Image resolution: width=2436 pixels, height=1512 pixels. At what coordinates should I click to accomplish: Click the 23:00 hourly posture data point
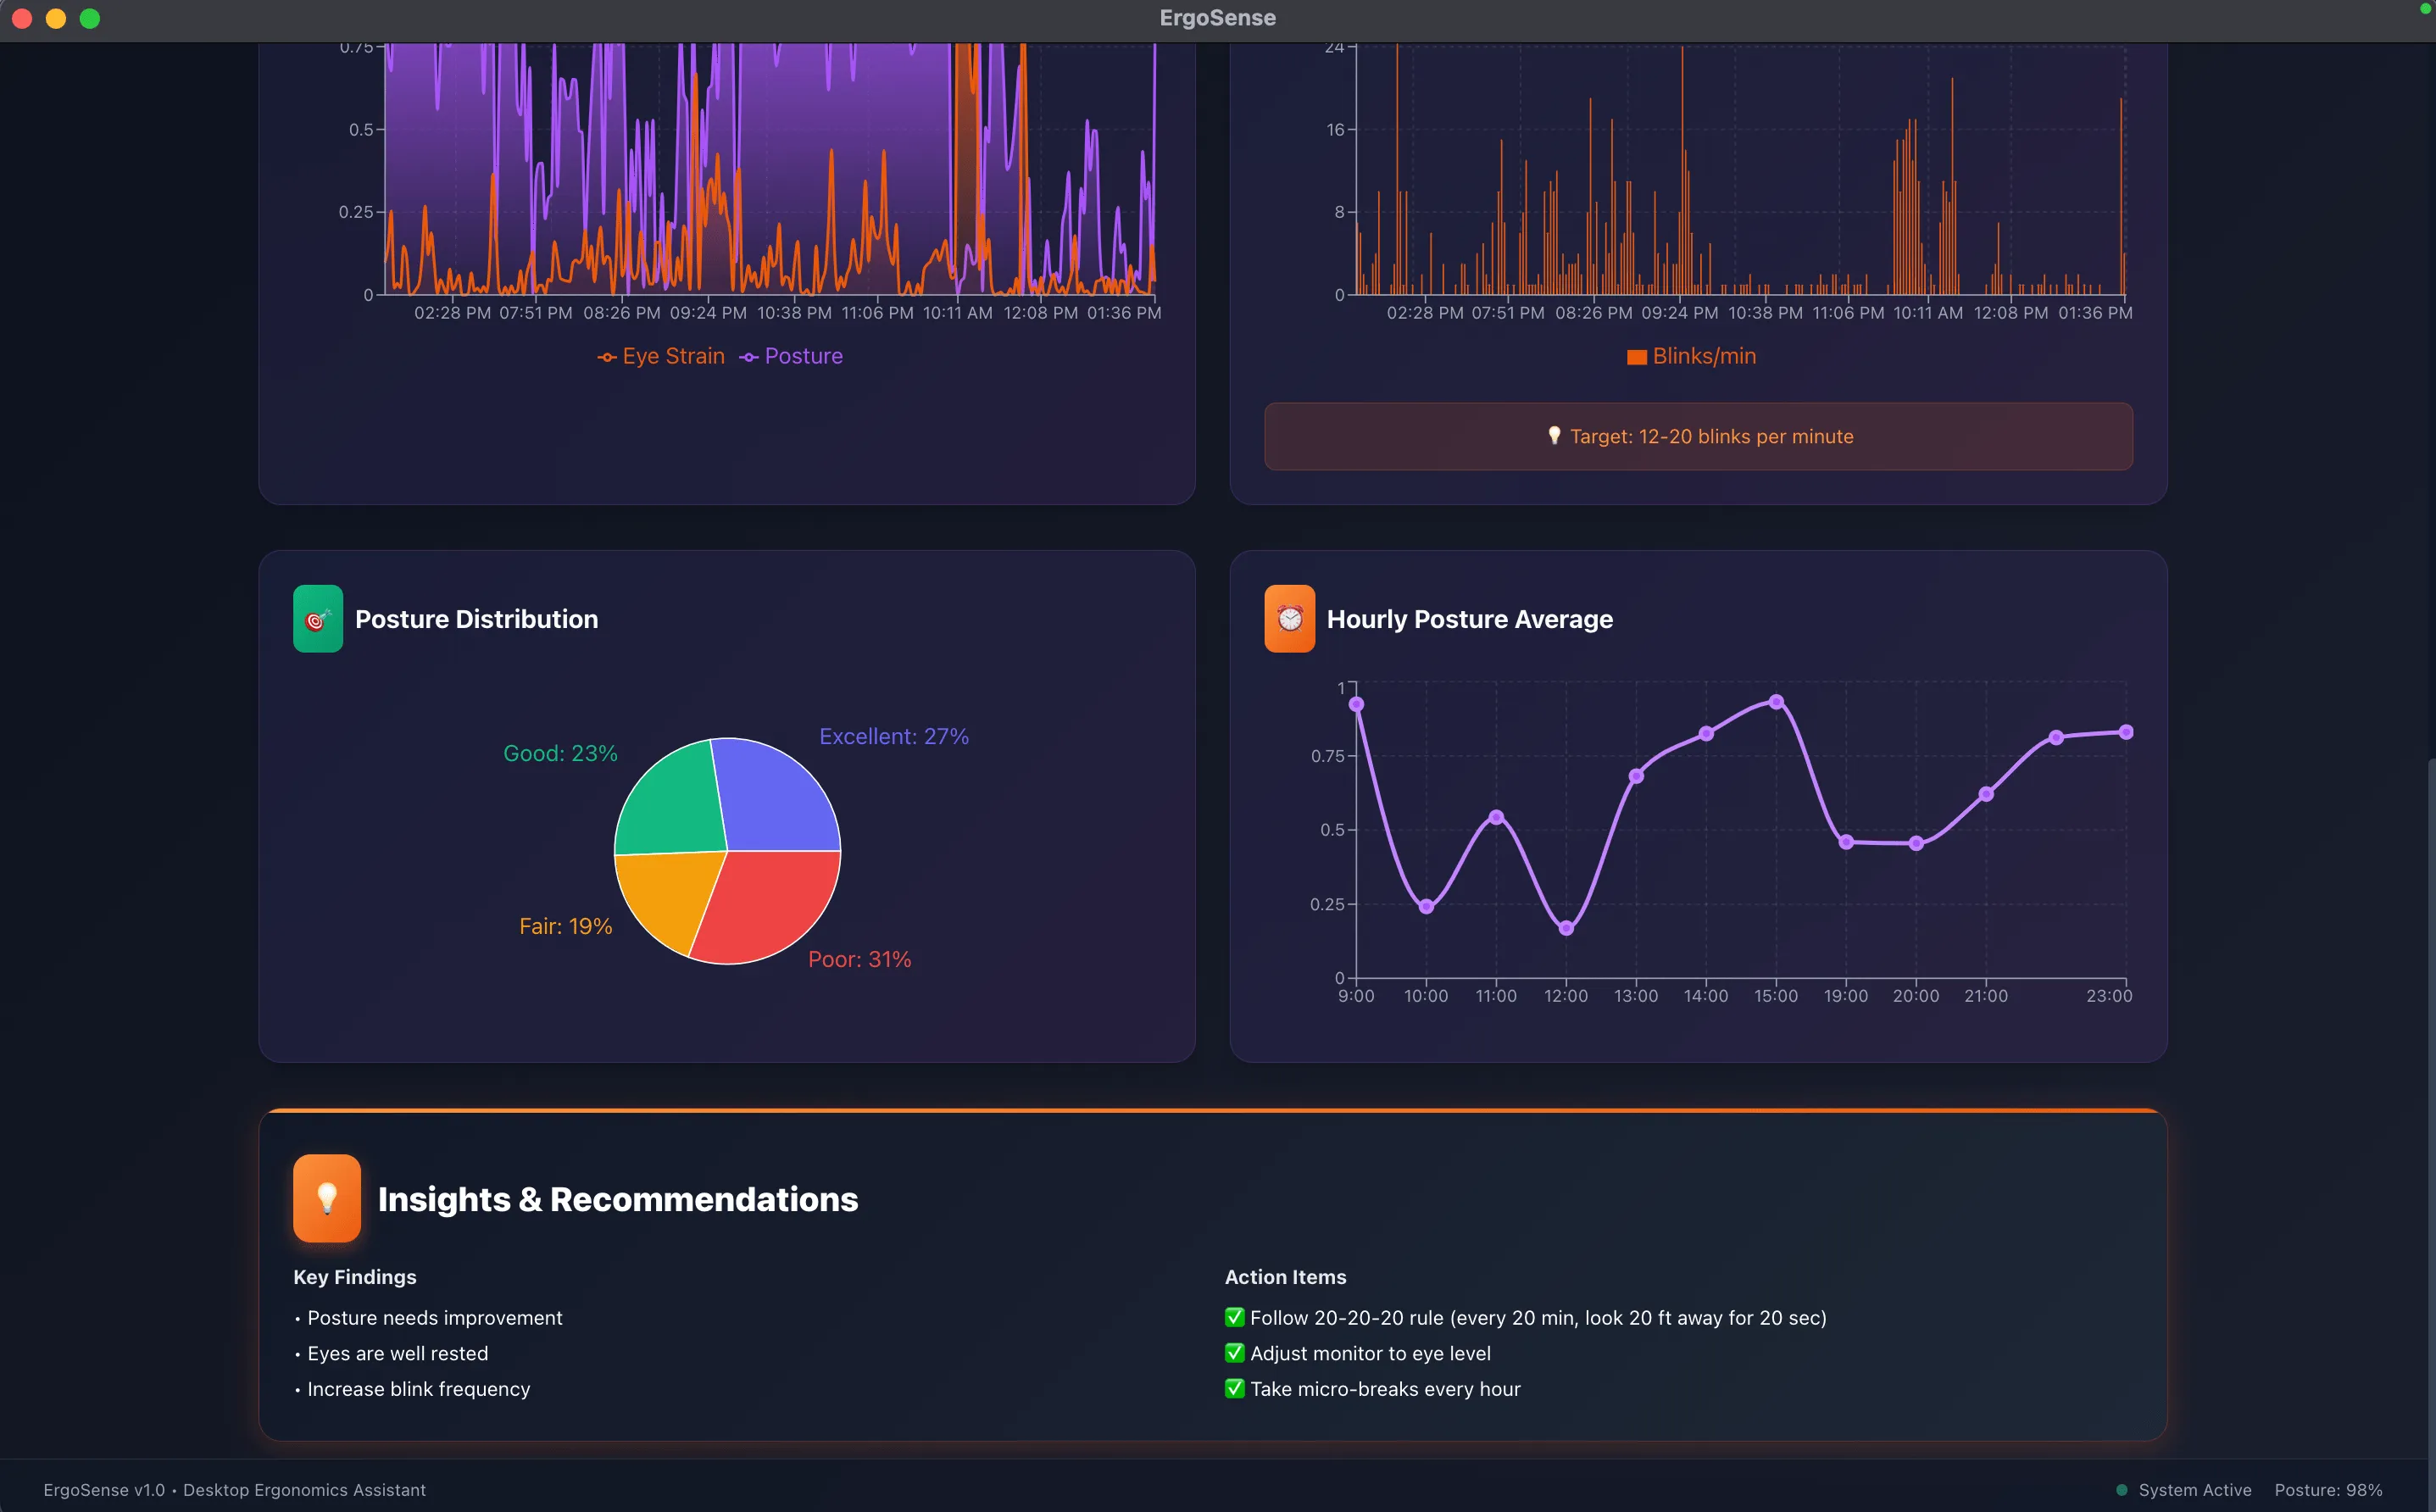tap(2126, 732)
